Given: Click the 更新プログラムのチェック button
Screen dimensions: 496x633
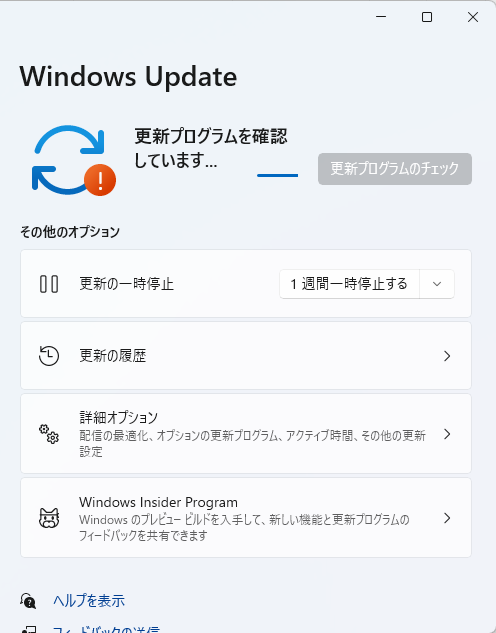Looking at the screenshot, I should tap(395, 169).
